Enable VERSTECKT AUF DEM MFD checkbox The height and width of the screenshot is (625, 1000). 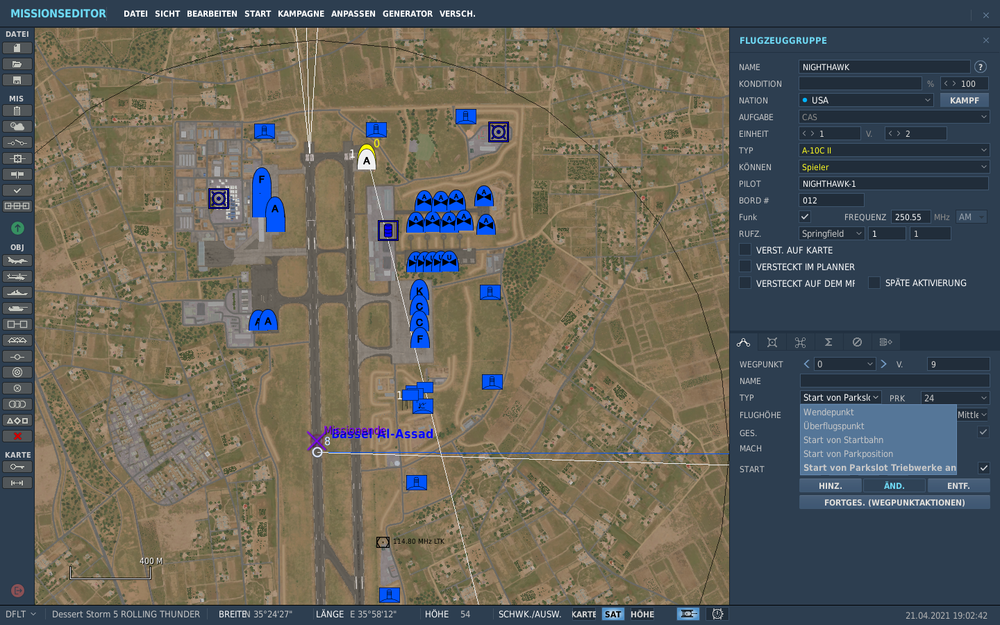tap(745, 283)
